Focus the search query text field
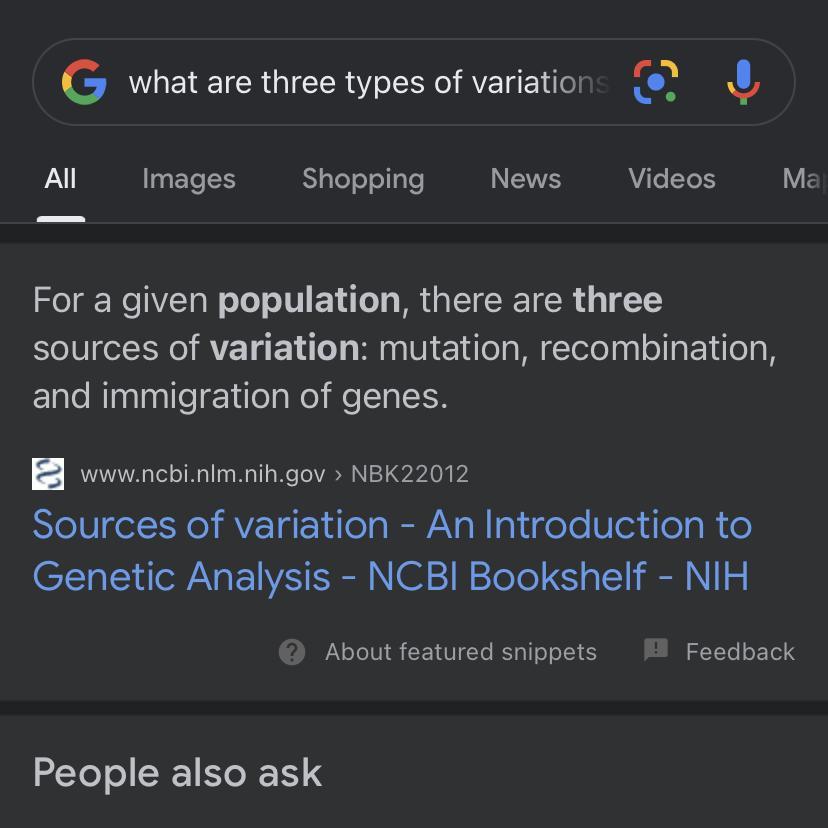Image resolution: width=828 pixels, height=828 pixels. click(368, 82)
